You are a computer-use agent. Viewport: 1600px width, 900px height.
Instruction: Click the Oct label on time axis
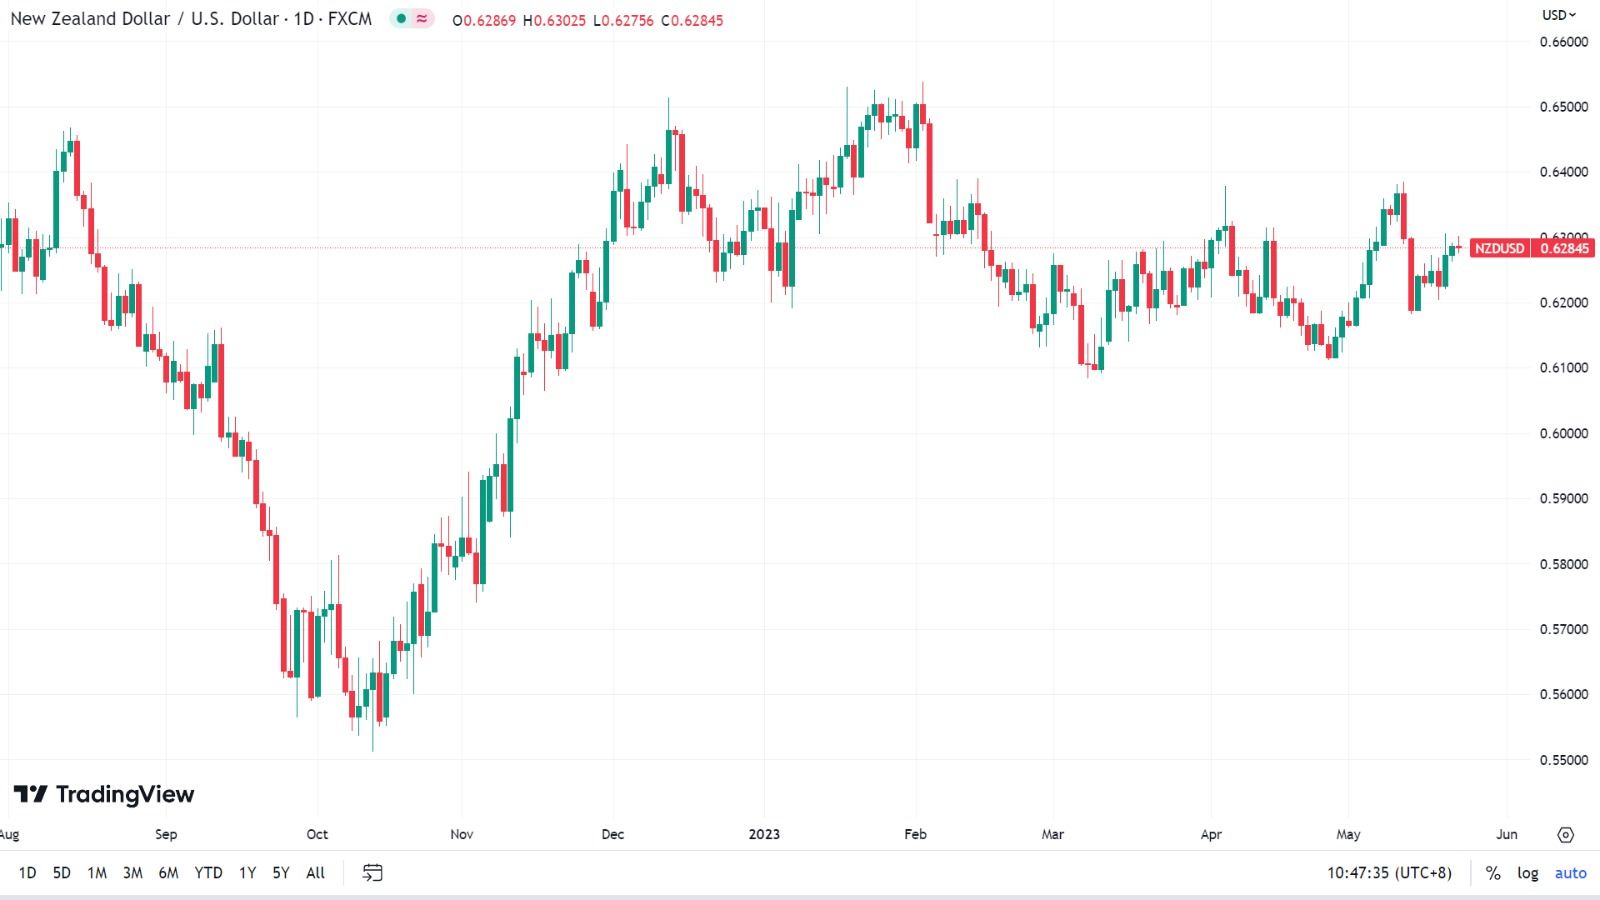coord(317,834)
